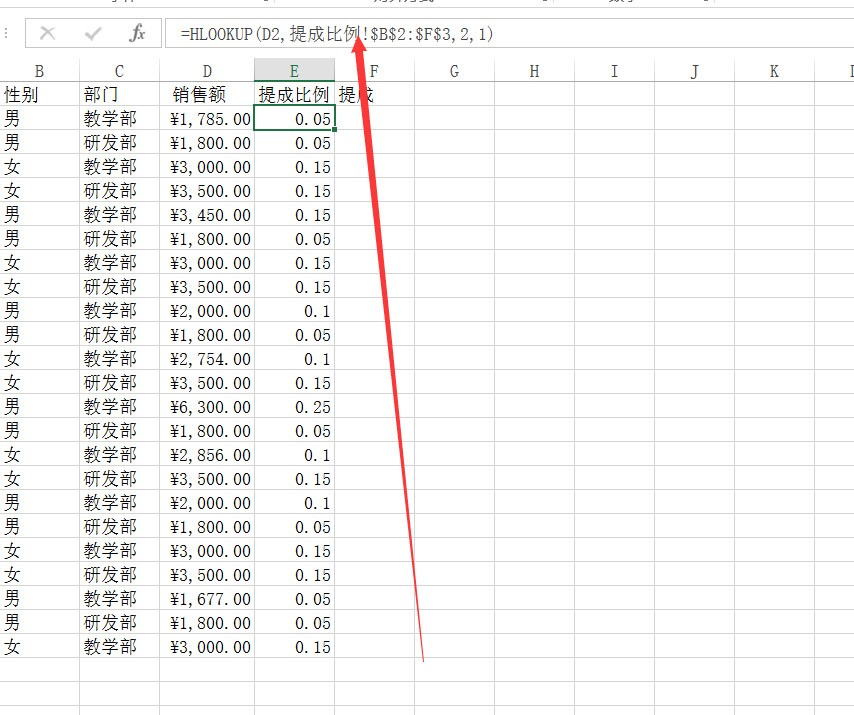
Task: Click the cell containing ¥1,677.00
Action: tap(207, 599)
